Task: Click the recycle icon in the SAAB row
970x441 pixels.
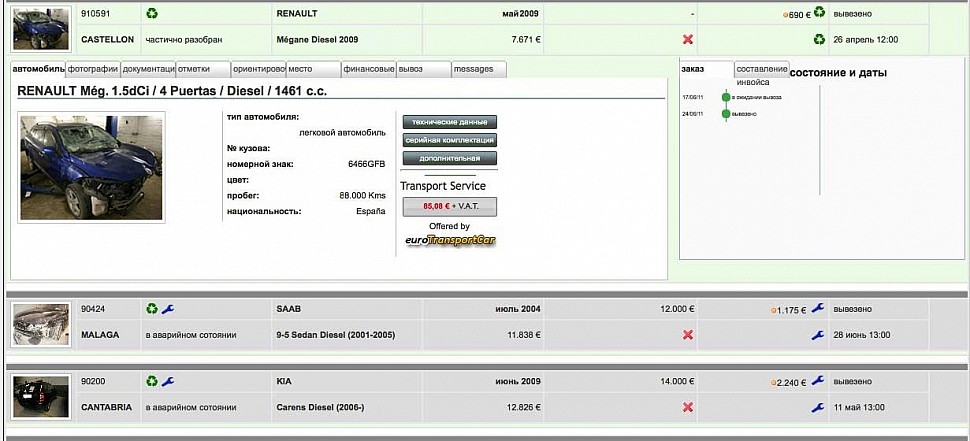Action: tap(152, 308)
